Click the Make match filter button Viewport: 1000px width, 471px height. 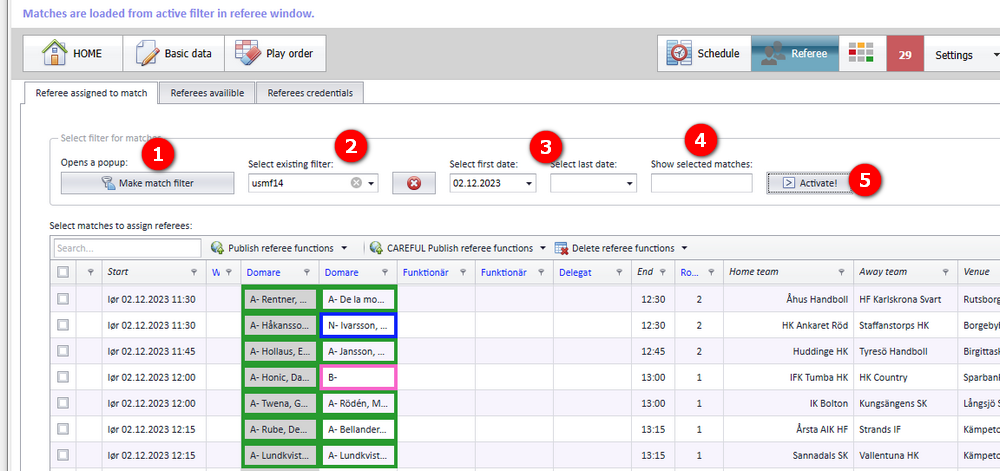pyautogui.click(x=147, y=183)
